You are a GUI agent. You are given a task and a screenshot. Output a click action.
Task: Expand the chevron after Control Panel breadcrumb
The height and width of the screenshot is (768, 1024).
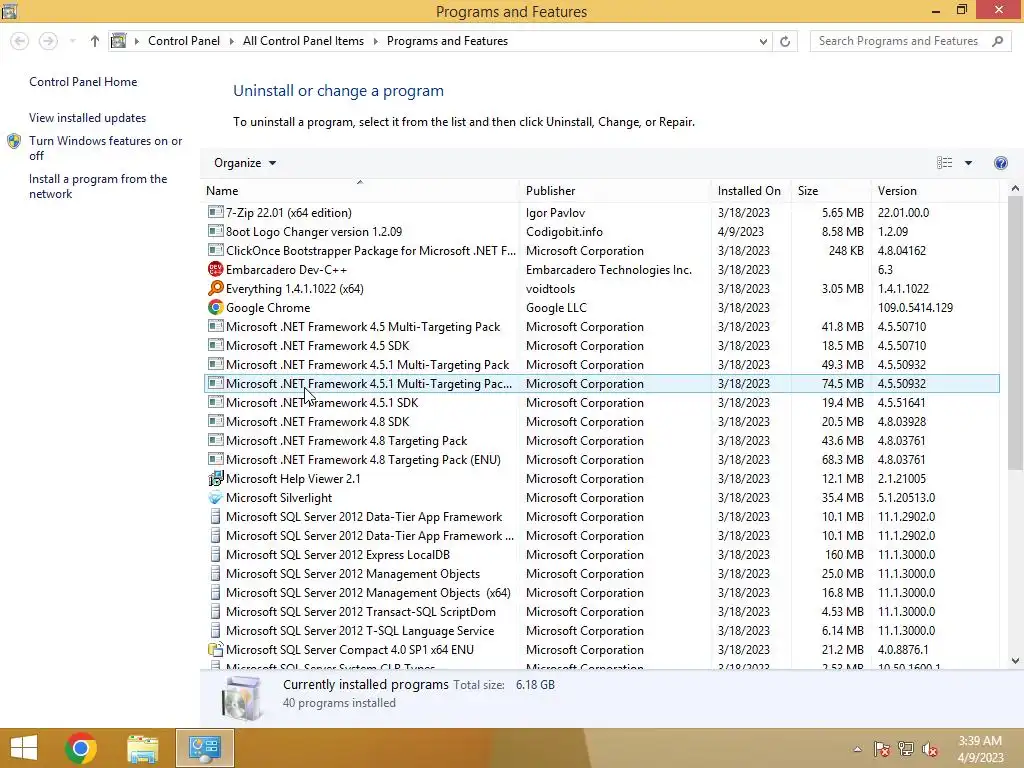point(231,41)
